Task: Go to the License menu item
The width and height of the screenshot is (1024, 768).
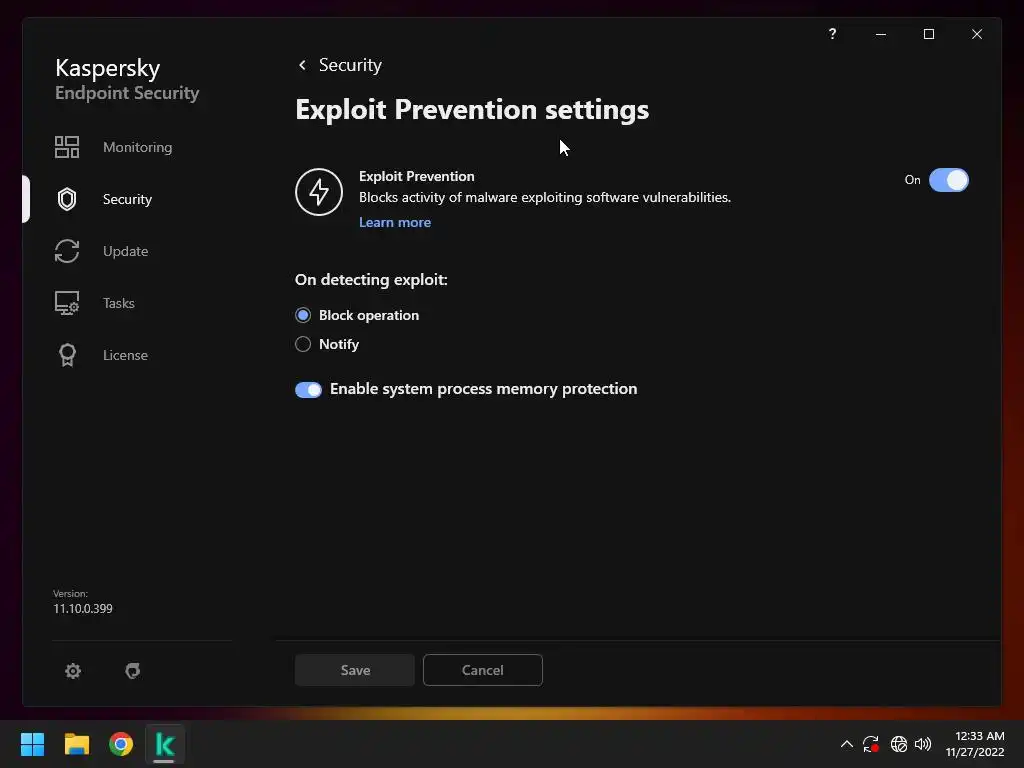Action: tap(125, 355)
